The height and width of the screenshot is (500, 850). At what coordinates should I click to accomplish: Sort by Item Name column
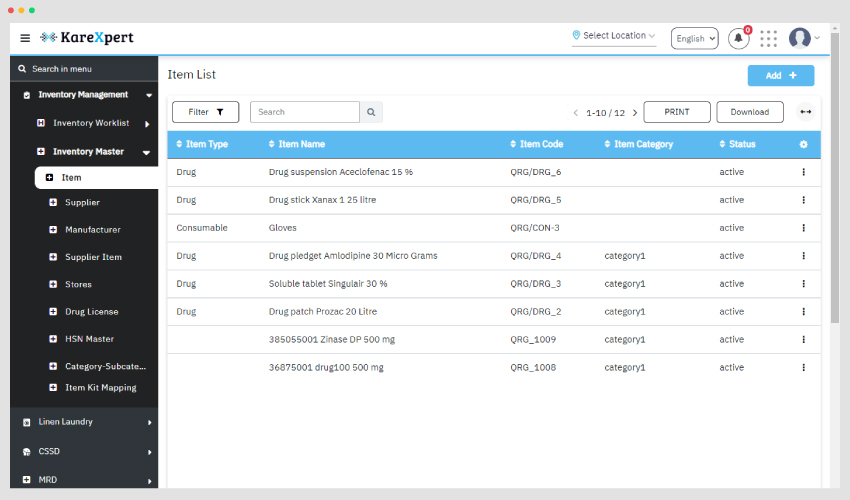point(297,144)
